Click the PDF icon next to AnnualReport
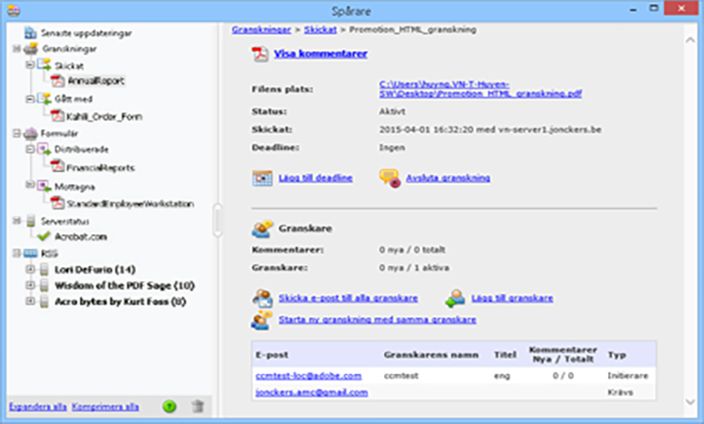The image size is (704, 424). coord(57,81)
